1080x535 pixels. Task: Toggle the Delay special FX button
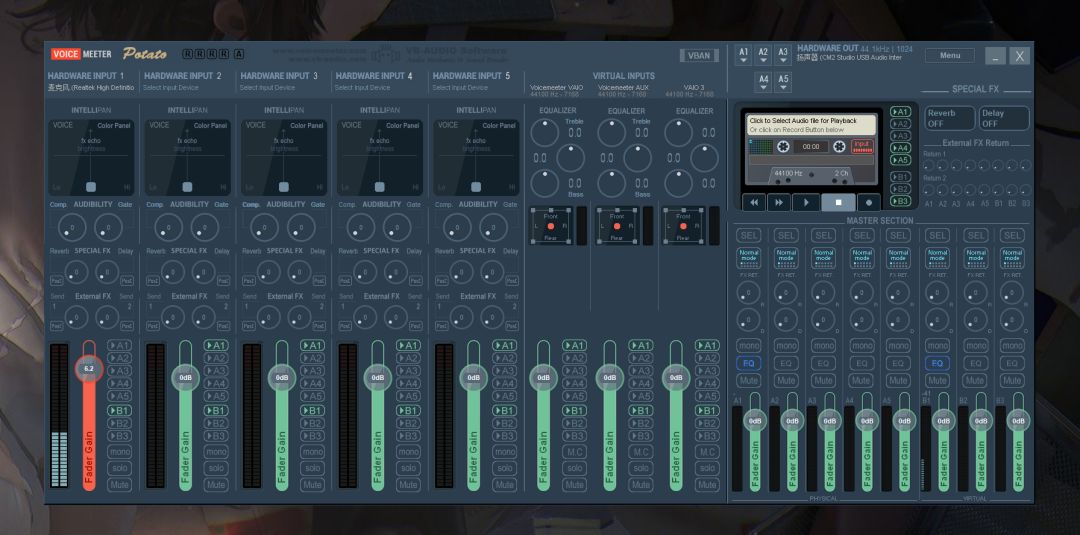pyautogui.click(x=1003, y=118)
